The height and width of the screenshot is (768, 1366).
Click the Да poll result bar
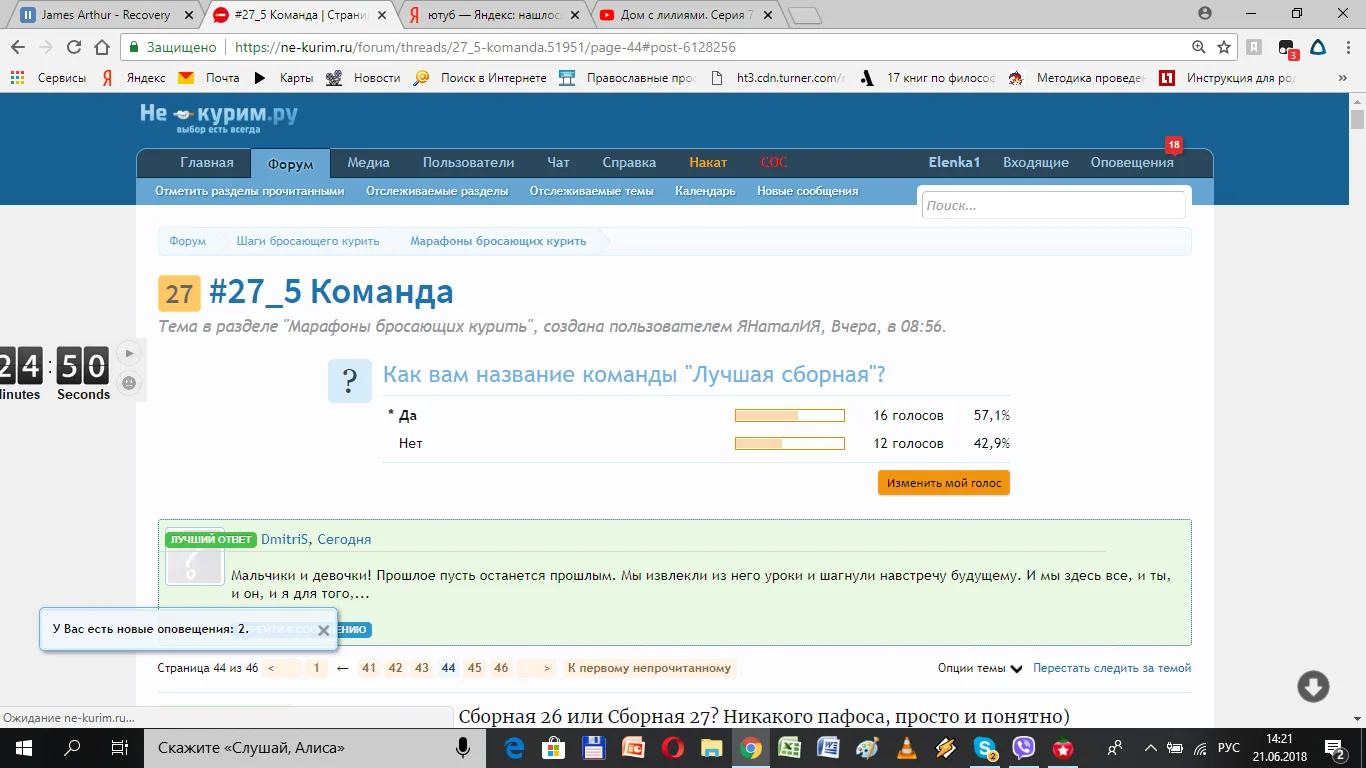pyautogui.click(x=789, y=416)
